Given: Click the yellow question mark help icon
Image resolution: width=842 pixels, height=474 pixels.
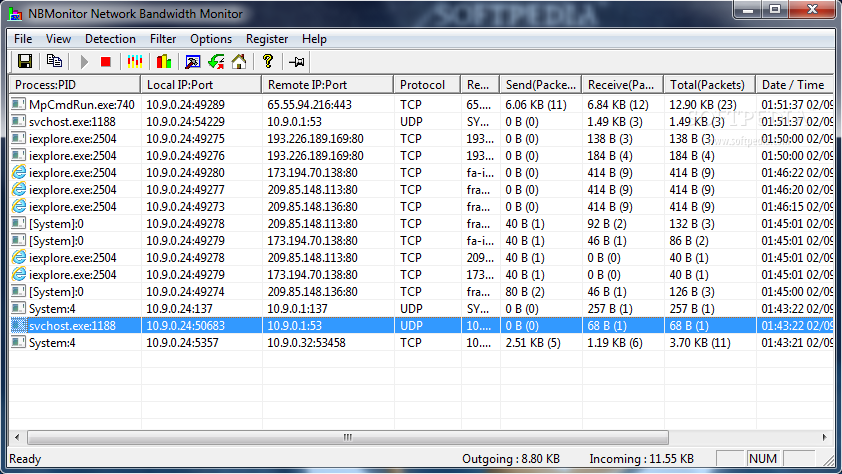Looking at the screenshot, I should 267,61.
